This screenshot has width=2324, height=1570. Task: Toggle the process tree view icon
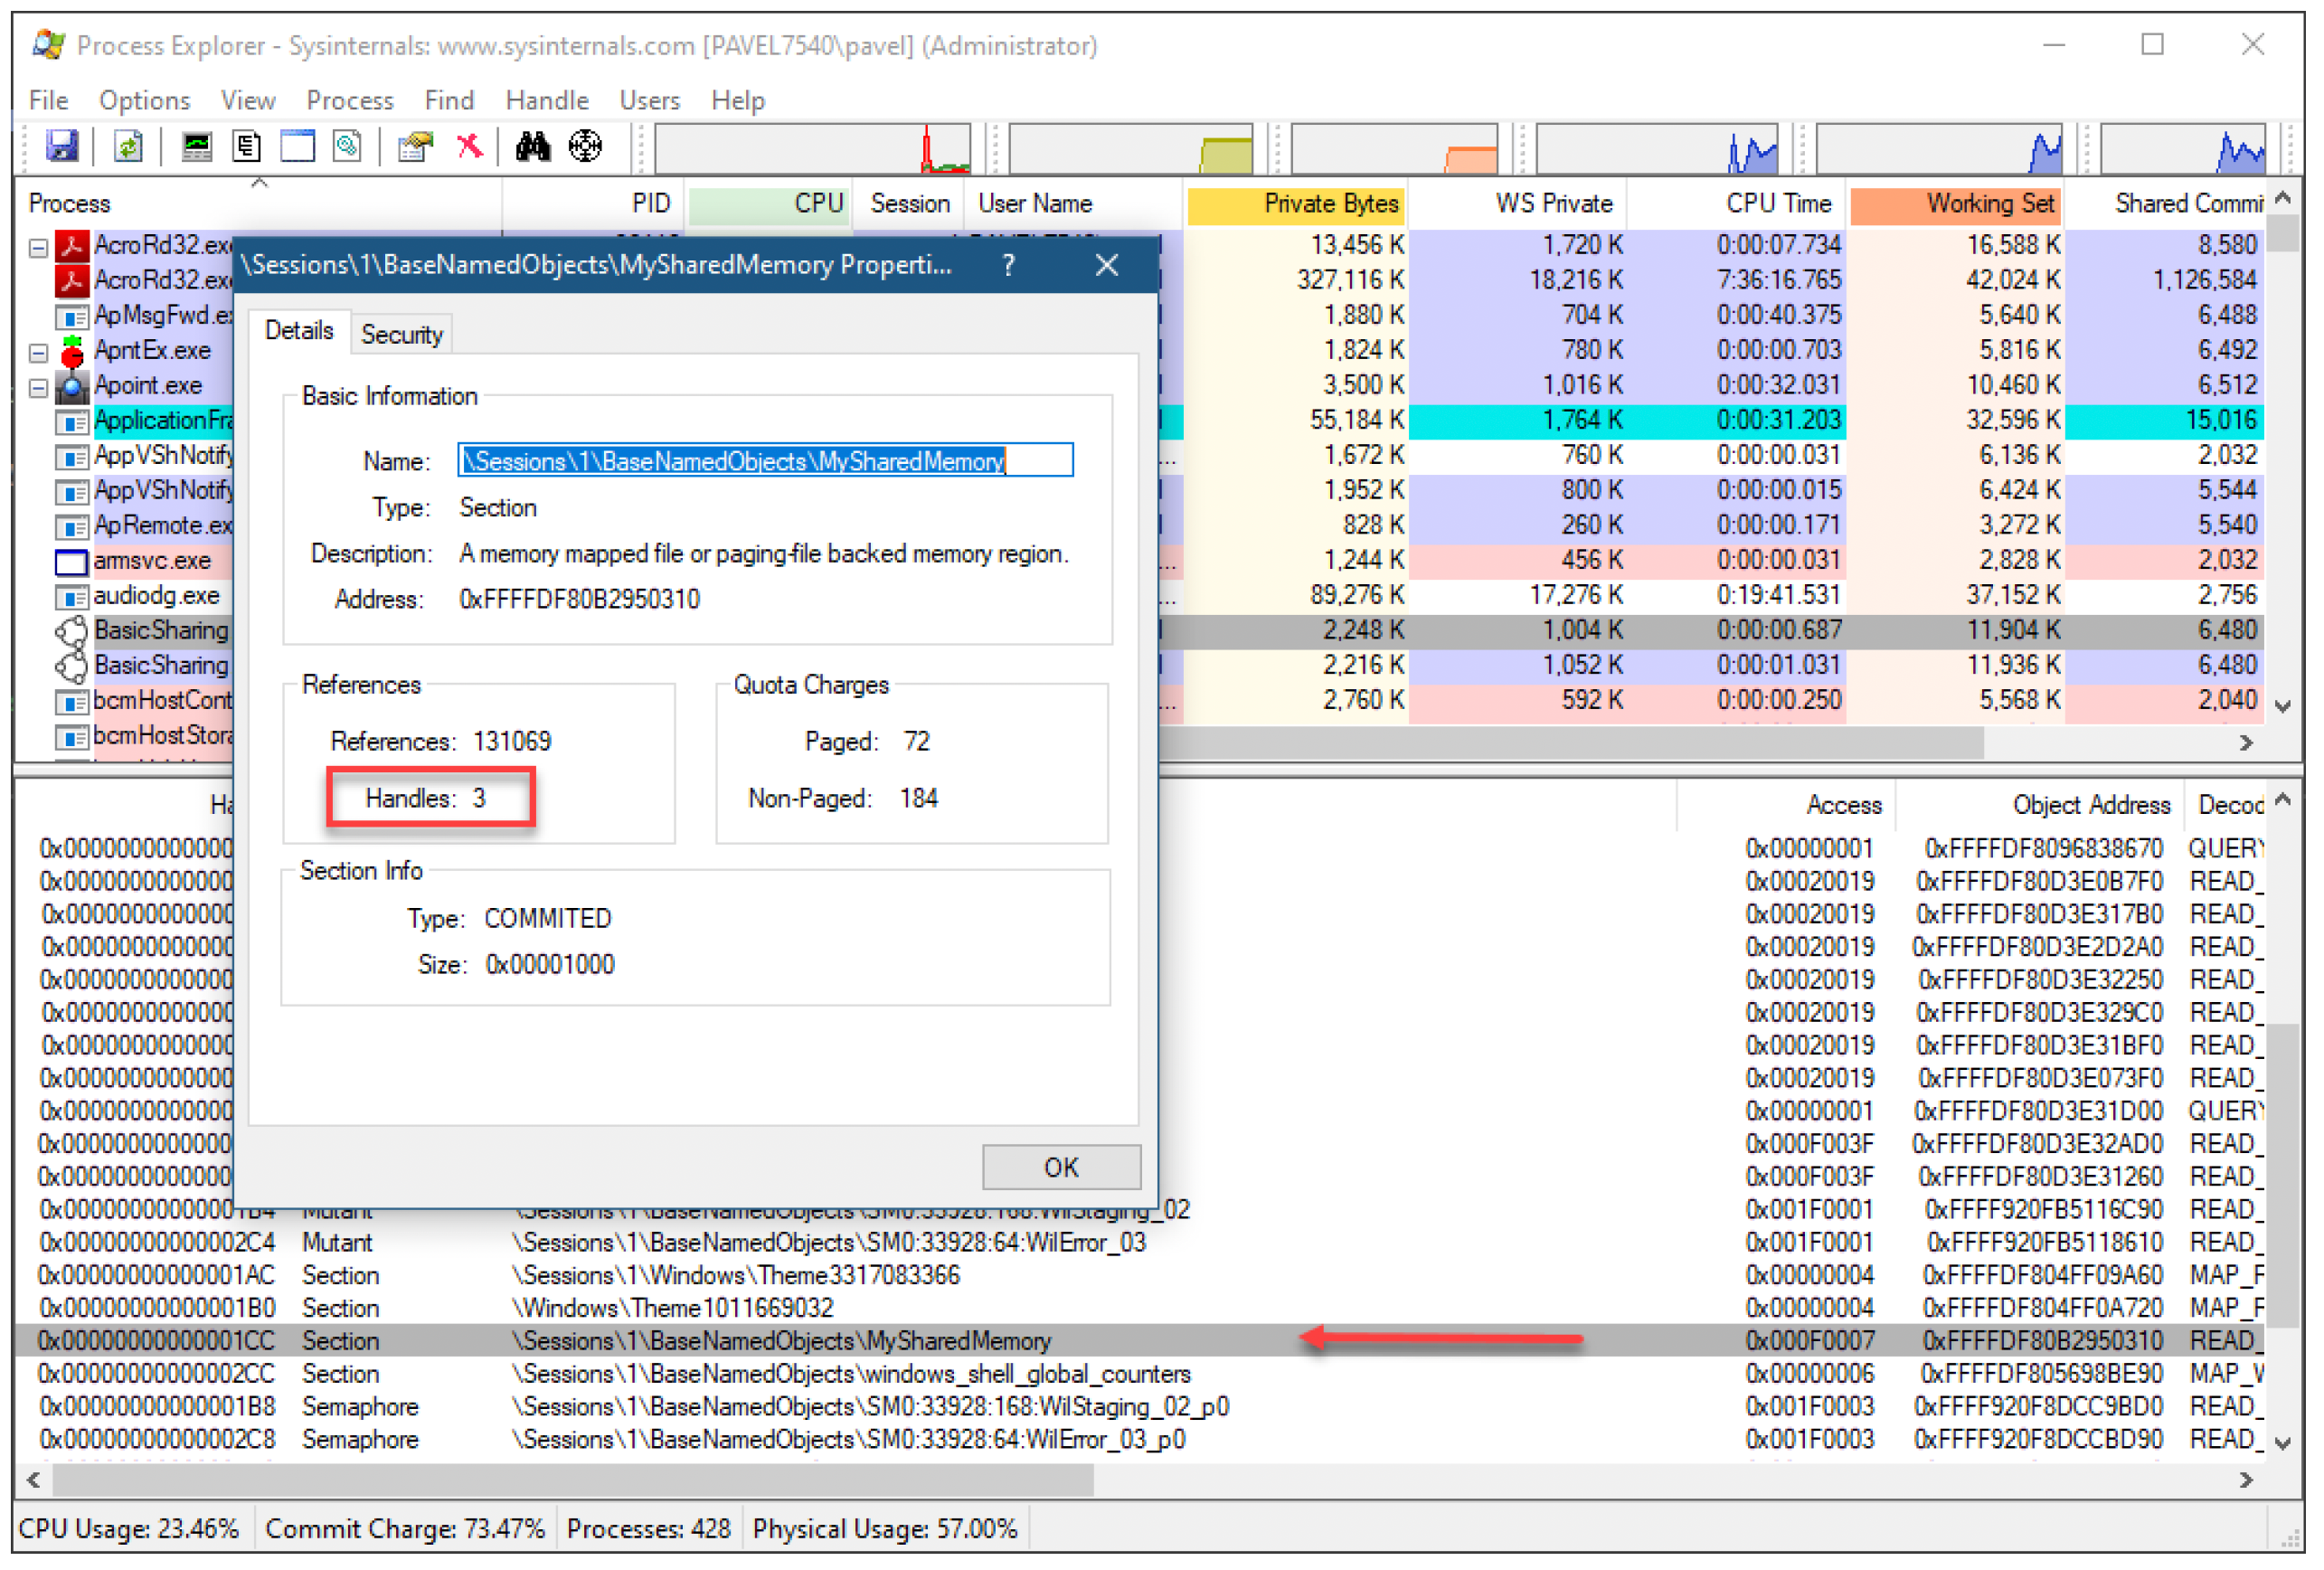point(246,147)
